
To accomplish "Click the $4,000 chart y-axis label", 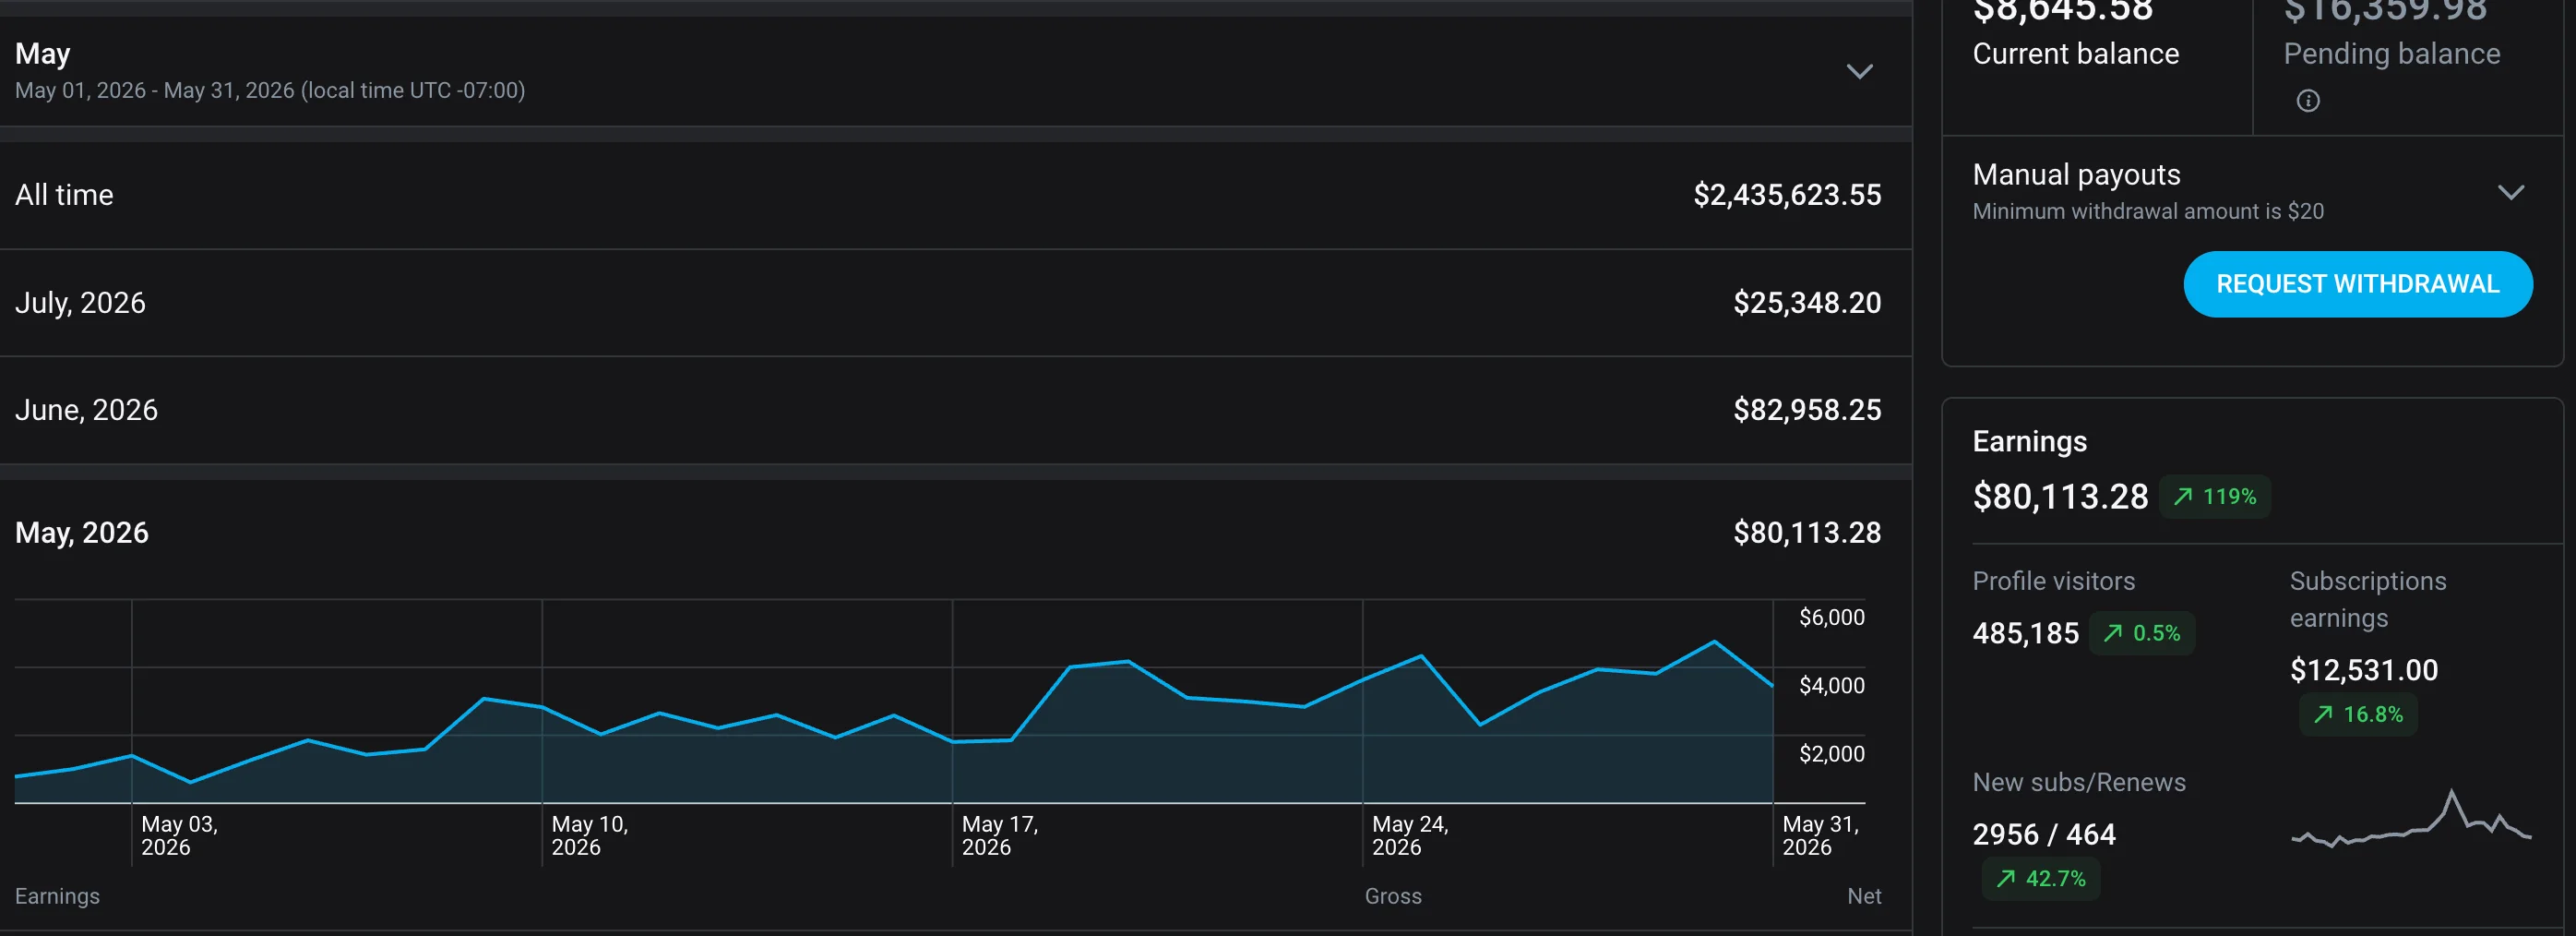I will pyautogui.click(x=1831, y=685).
